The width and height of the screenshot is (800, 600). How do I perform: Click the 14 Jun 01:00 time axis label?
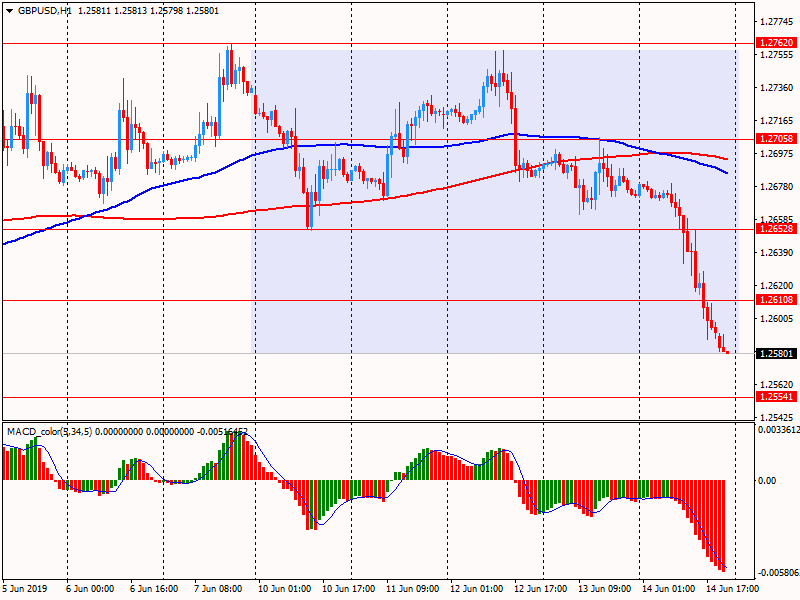[x=668, y=589]
